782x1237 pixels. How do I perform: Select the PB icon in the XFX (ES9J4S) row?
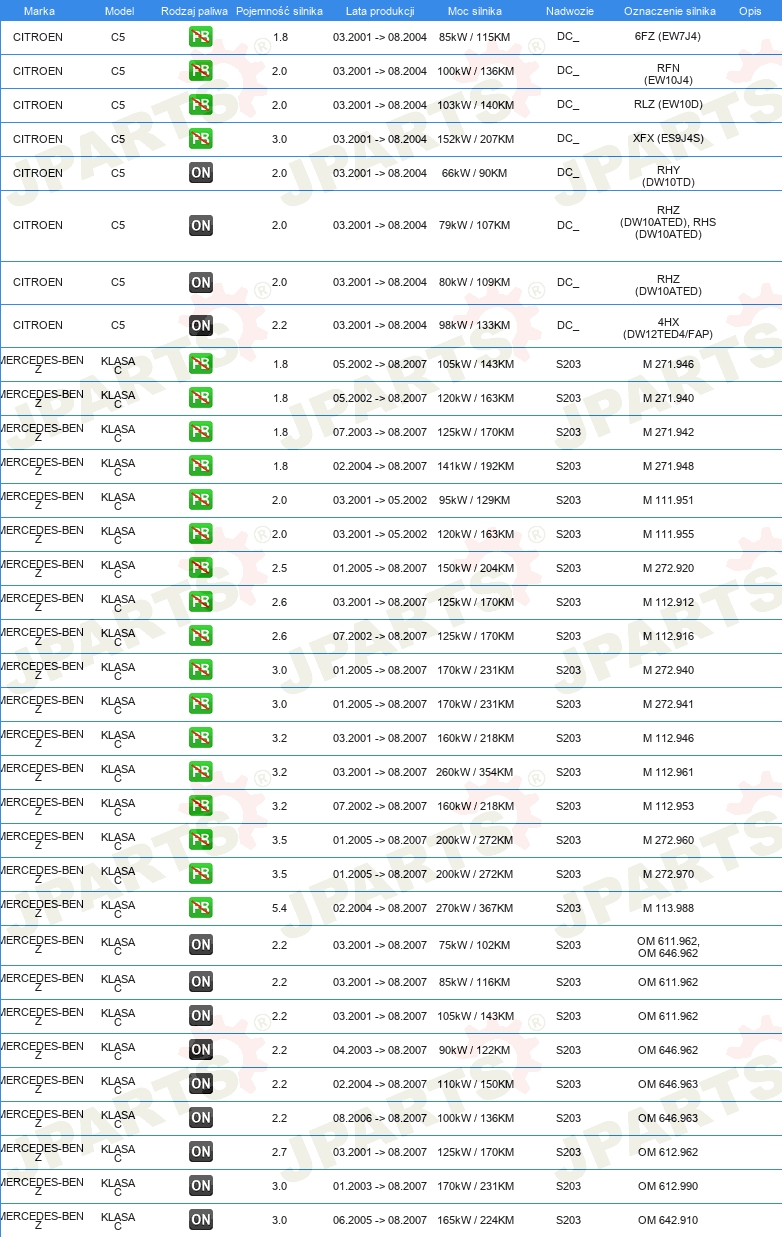[x=201, y=139]
